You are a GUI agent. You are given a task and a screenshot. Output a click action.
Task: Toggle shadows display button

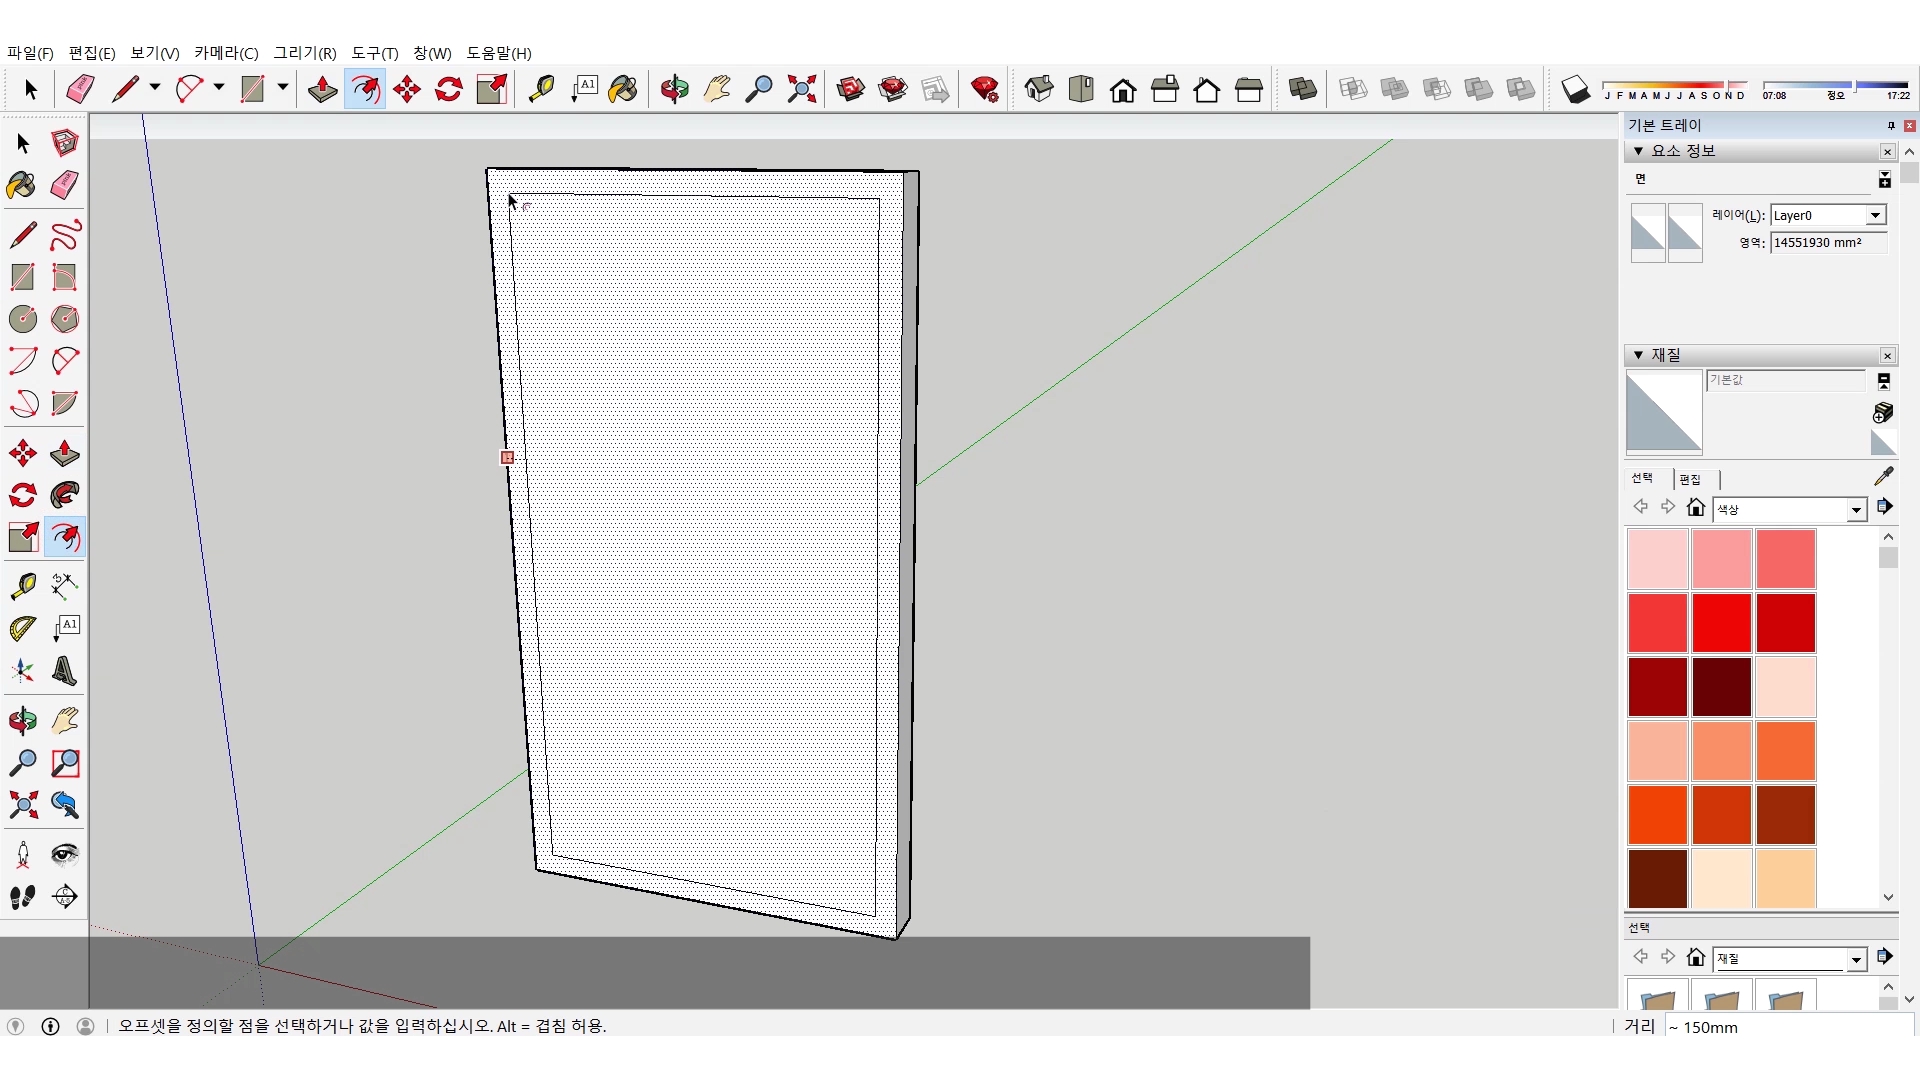(x=1575, y=89)
